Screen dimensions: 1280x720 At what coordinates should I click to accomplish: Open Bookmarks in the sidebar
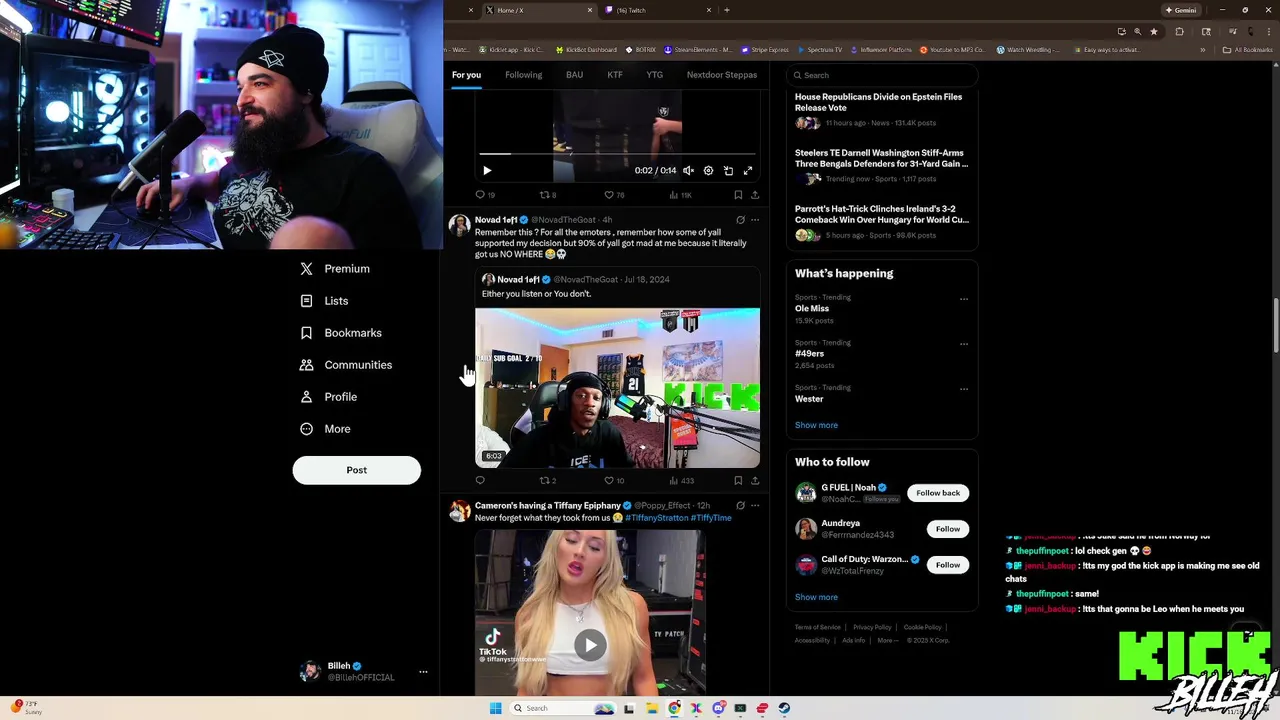[341, 333]
